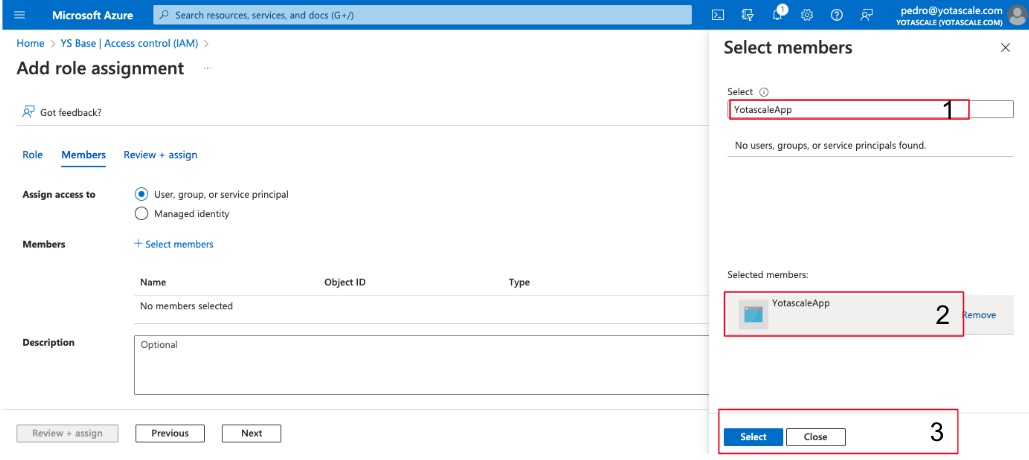Viewport: 1029px width, 460px height.
Task: Remove YotascaleApp from selected members
Action: tap(979, 315)
